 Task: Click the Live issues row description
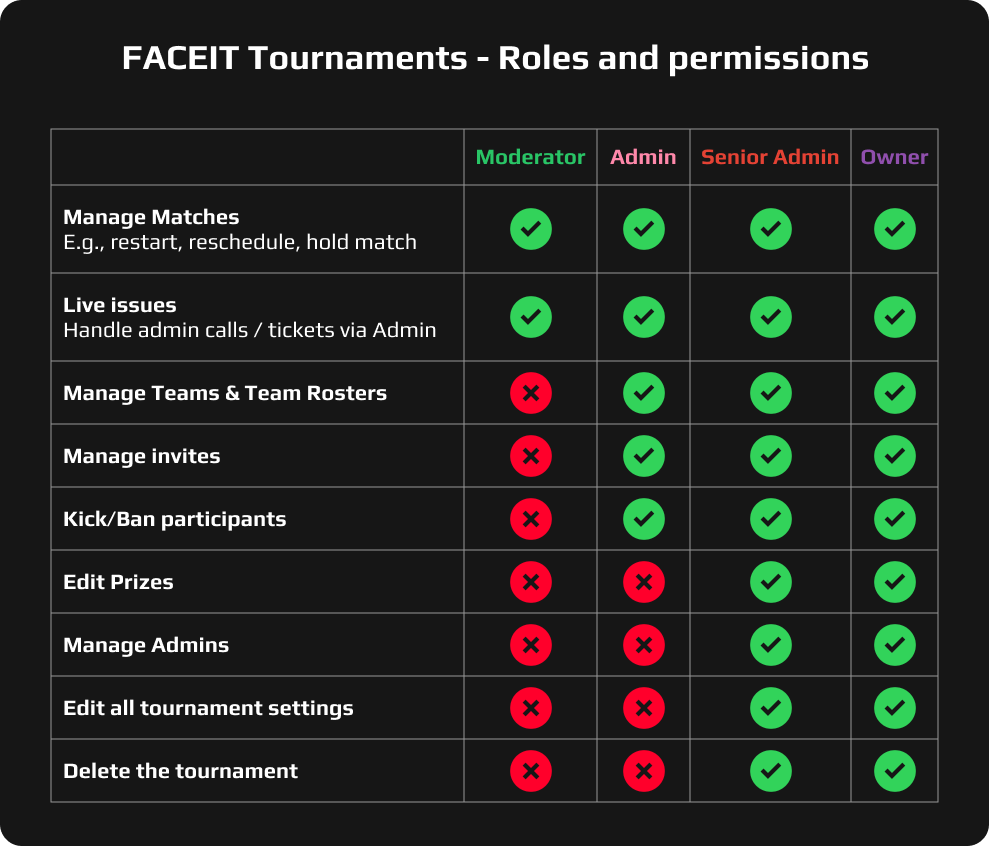point(250,330)
